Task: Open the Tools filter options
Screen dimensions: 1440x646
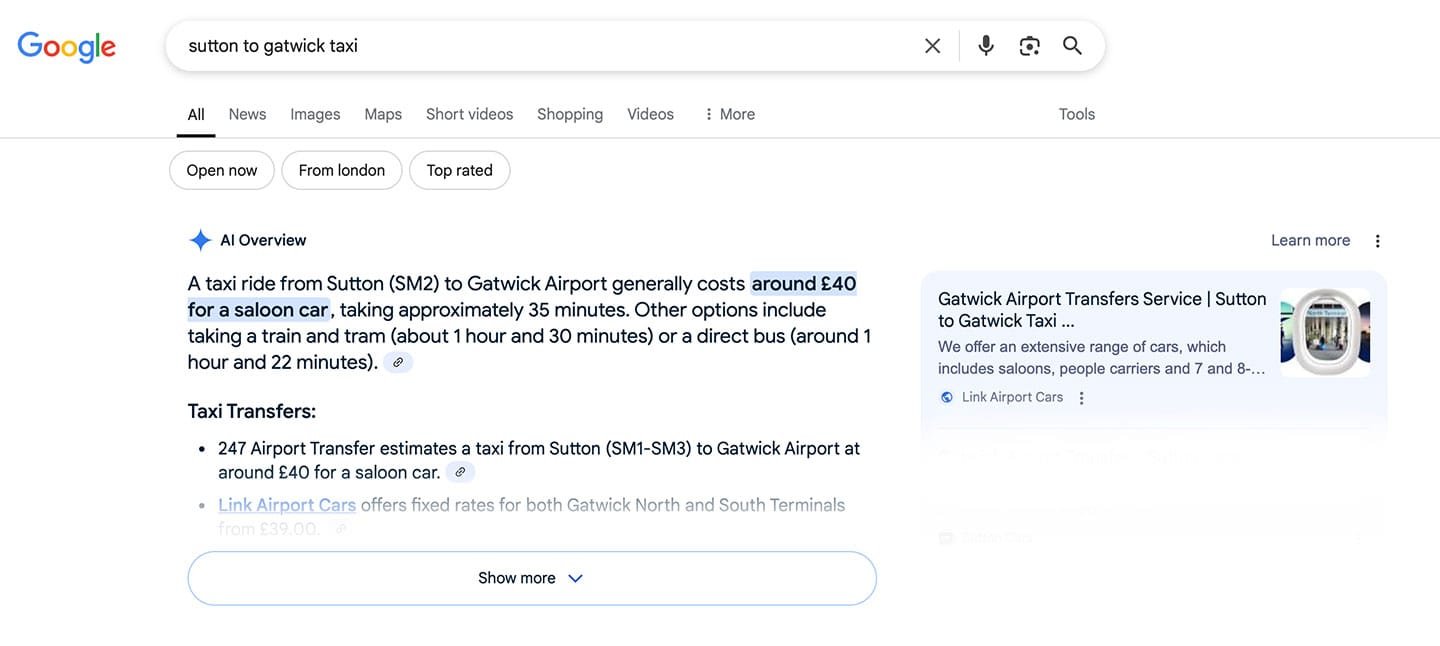Action: [1077, 114]
